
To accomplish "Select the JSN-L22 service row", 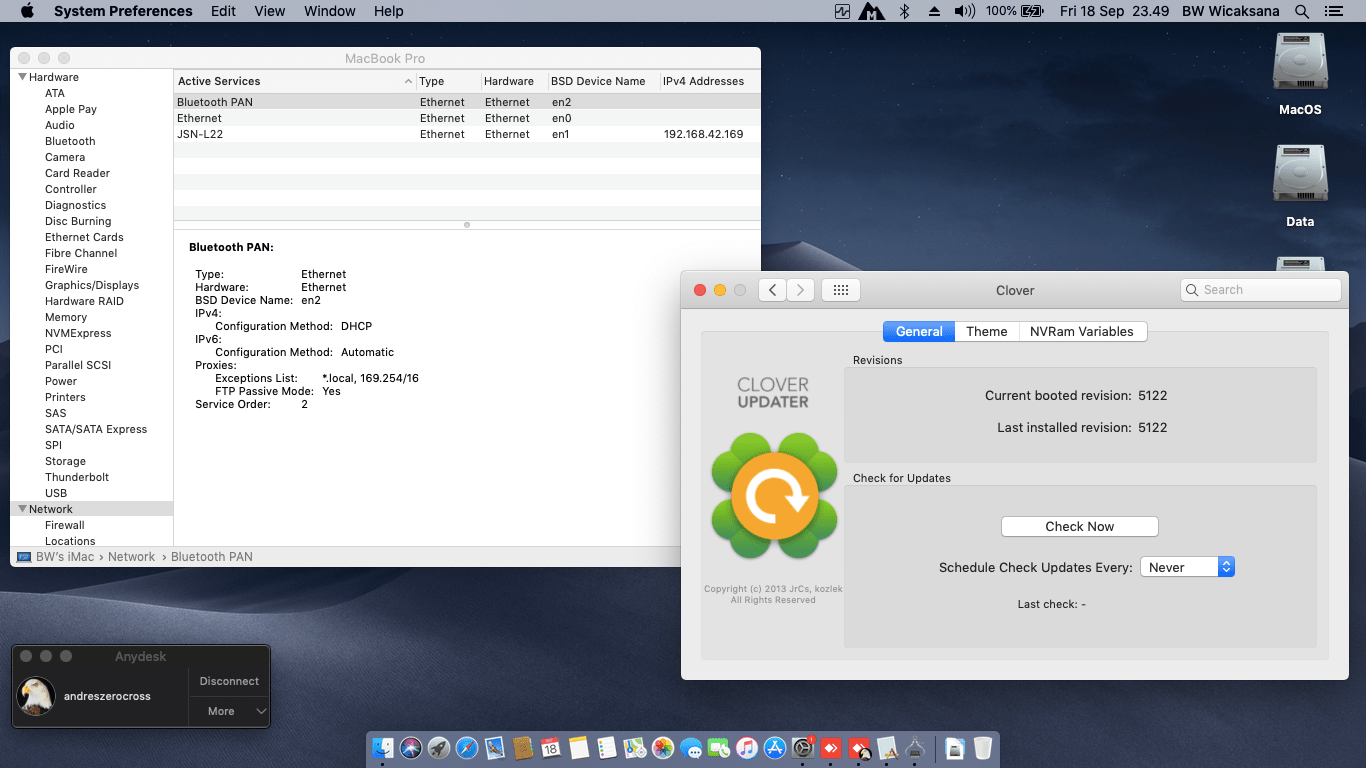I will (467, 134).
